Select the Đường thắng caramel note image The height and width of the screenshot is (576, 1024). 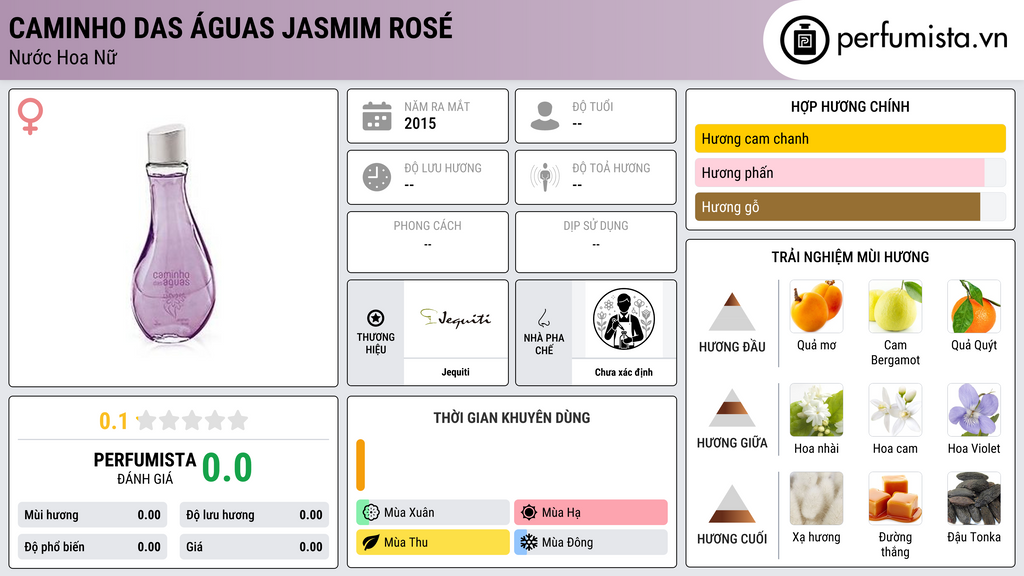[895, 498]
